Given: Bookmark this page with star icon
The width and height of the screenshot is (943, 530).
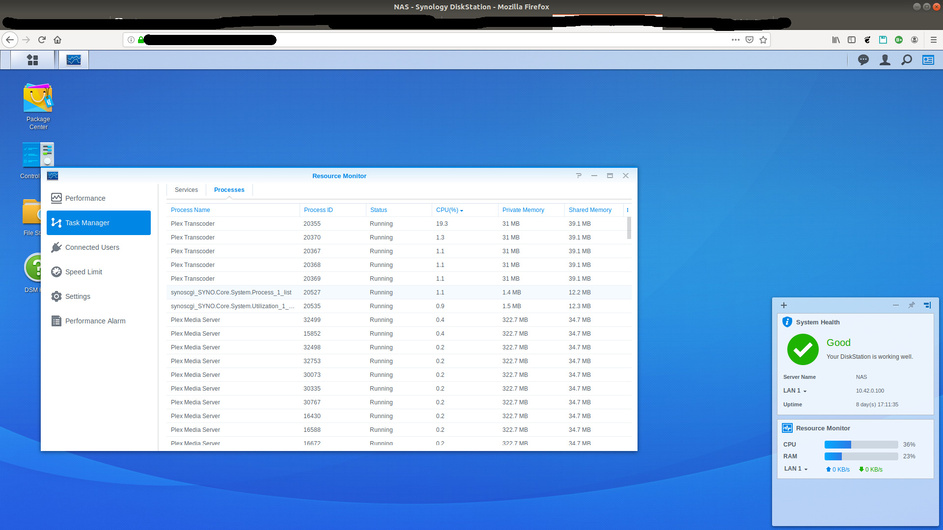Looking at the screenshot, I should pyautogui.click(x=763, y=40).
